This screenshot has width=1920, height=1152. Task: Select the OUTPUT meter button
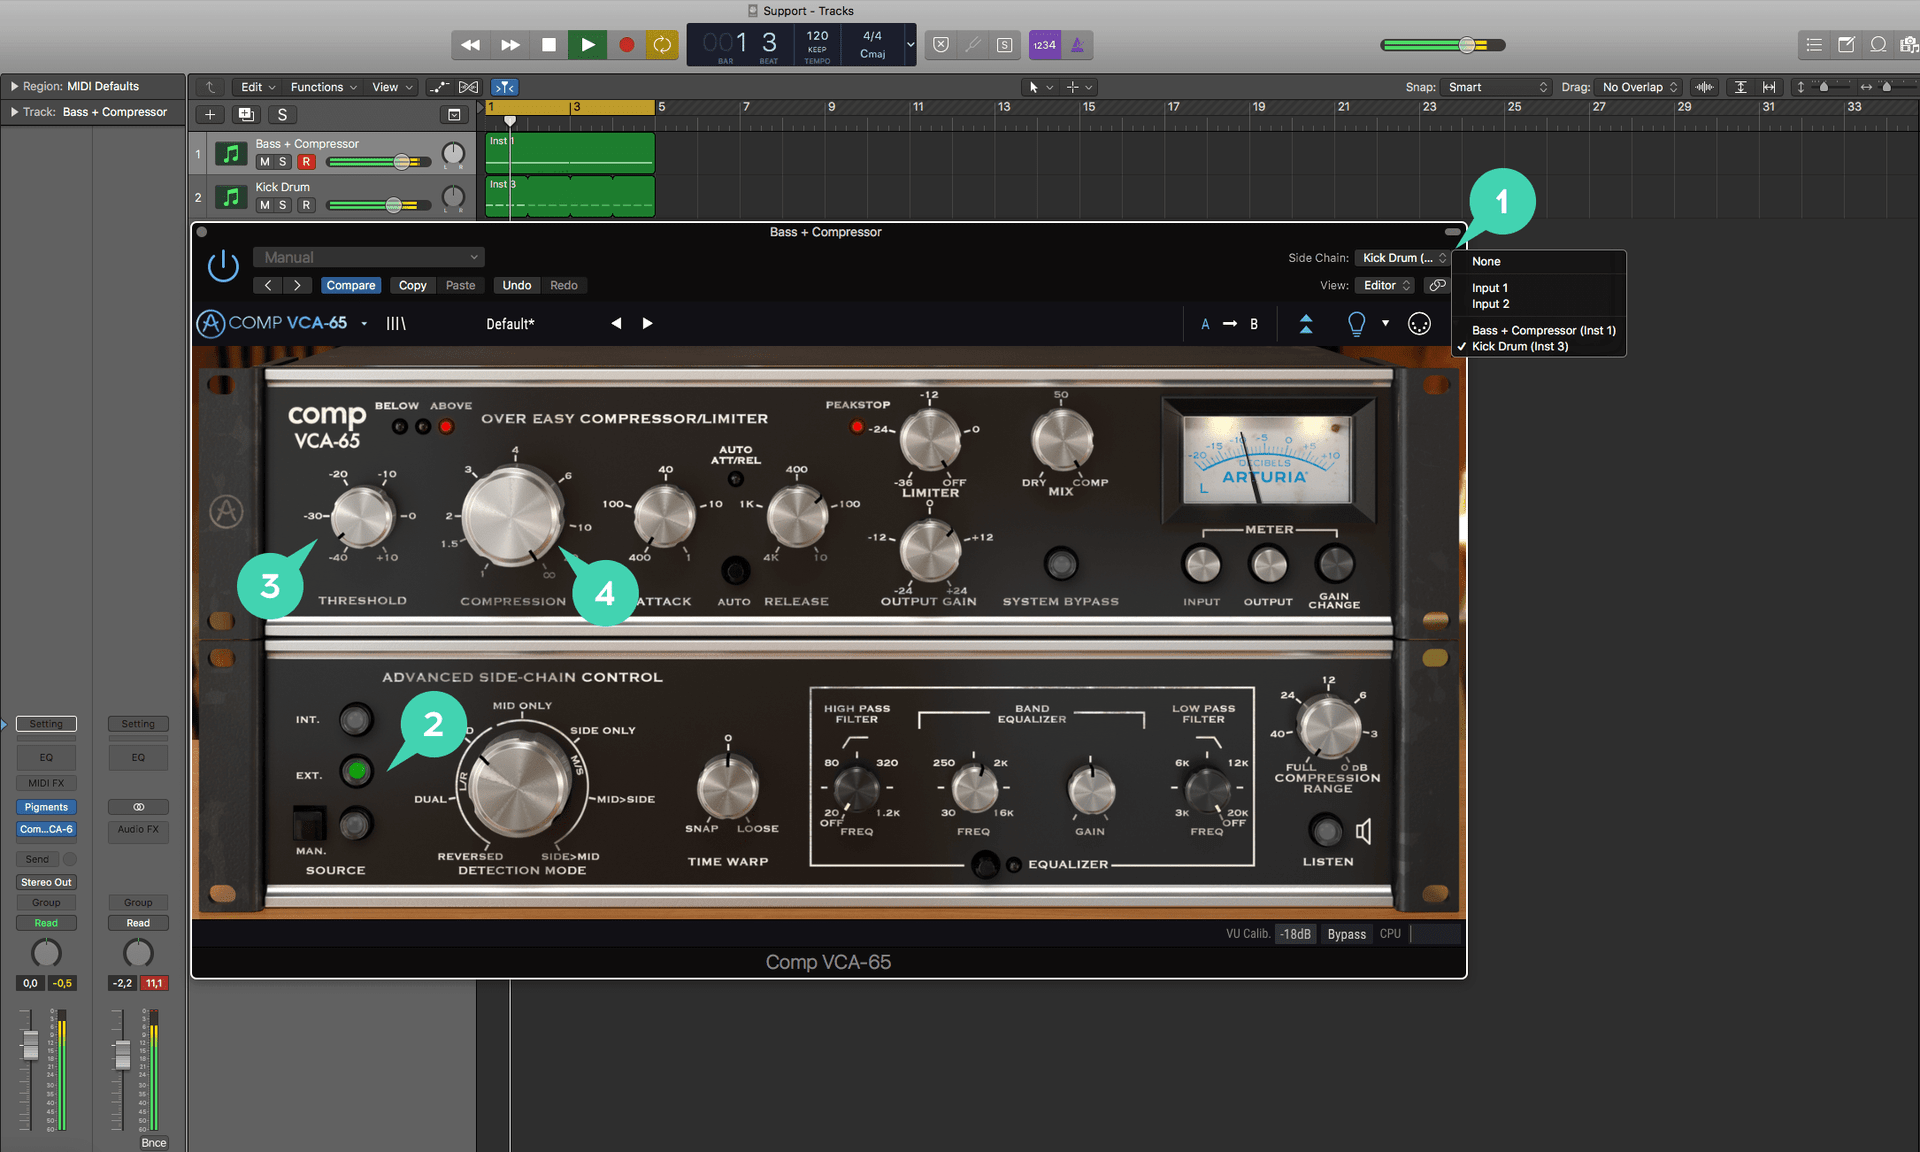click(x=1268, y=565)
